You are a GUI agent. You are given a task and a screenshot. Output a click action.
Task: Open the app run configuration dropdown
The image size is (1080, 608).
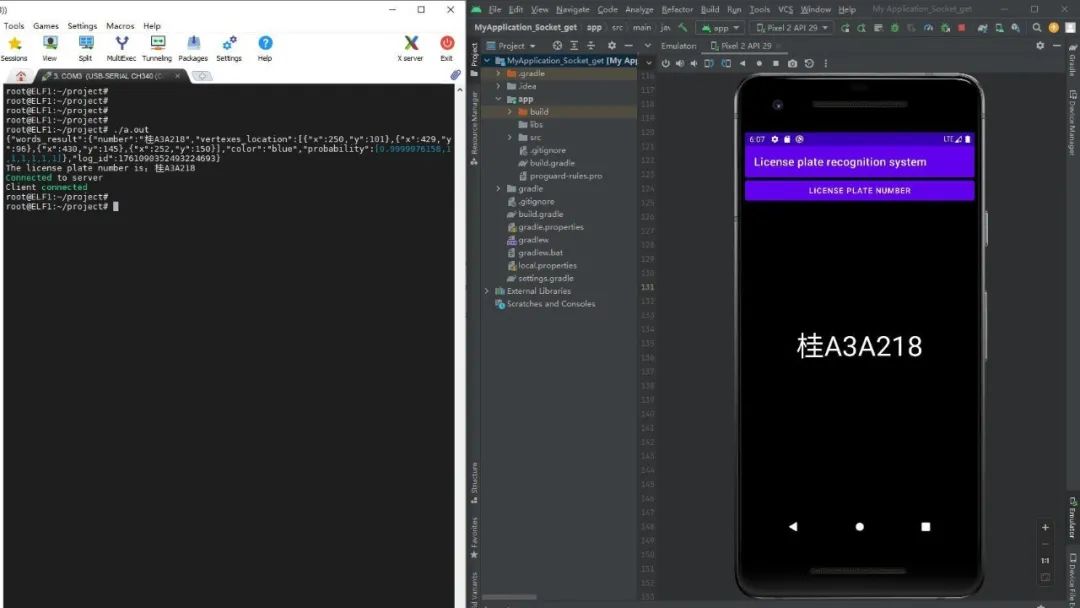pos(720,28)
